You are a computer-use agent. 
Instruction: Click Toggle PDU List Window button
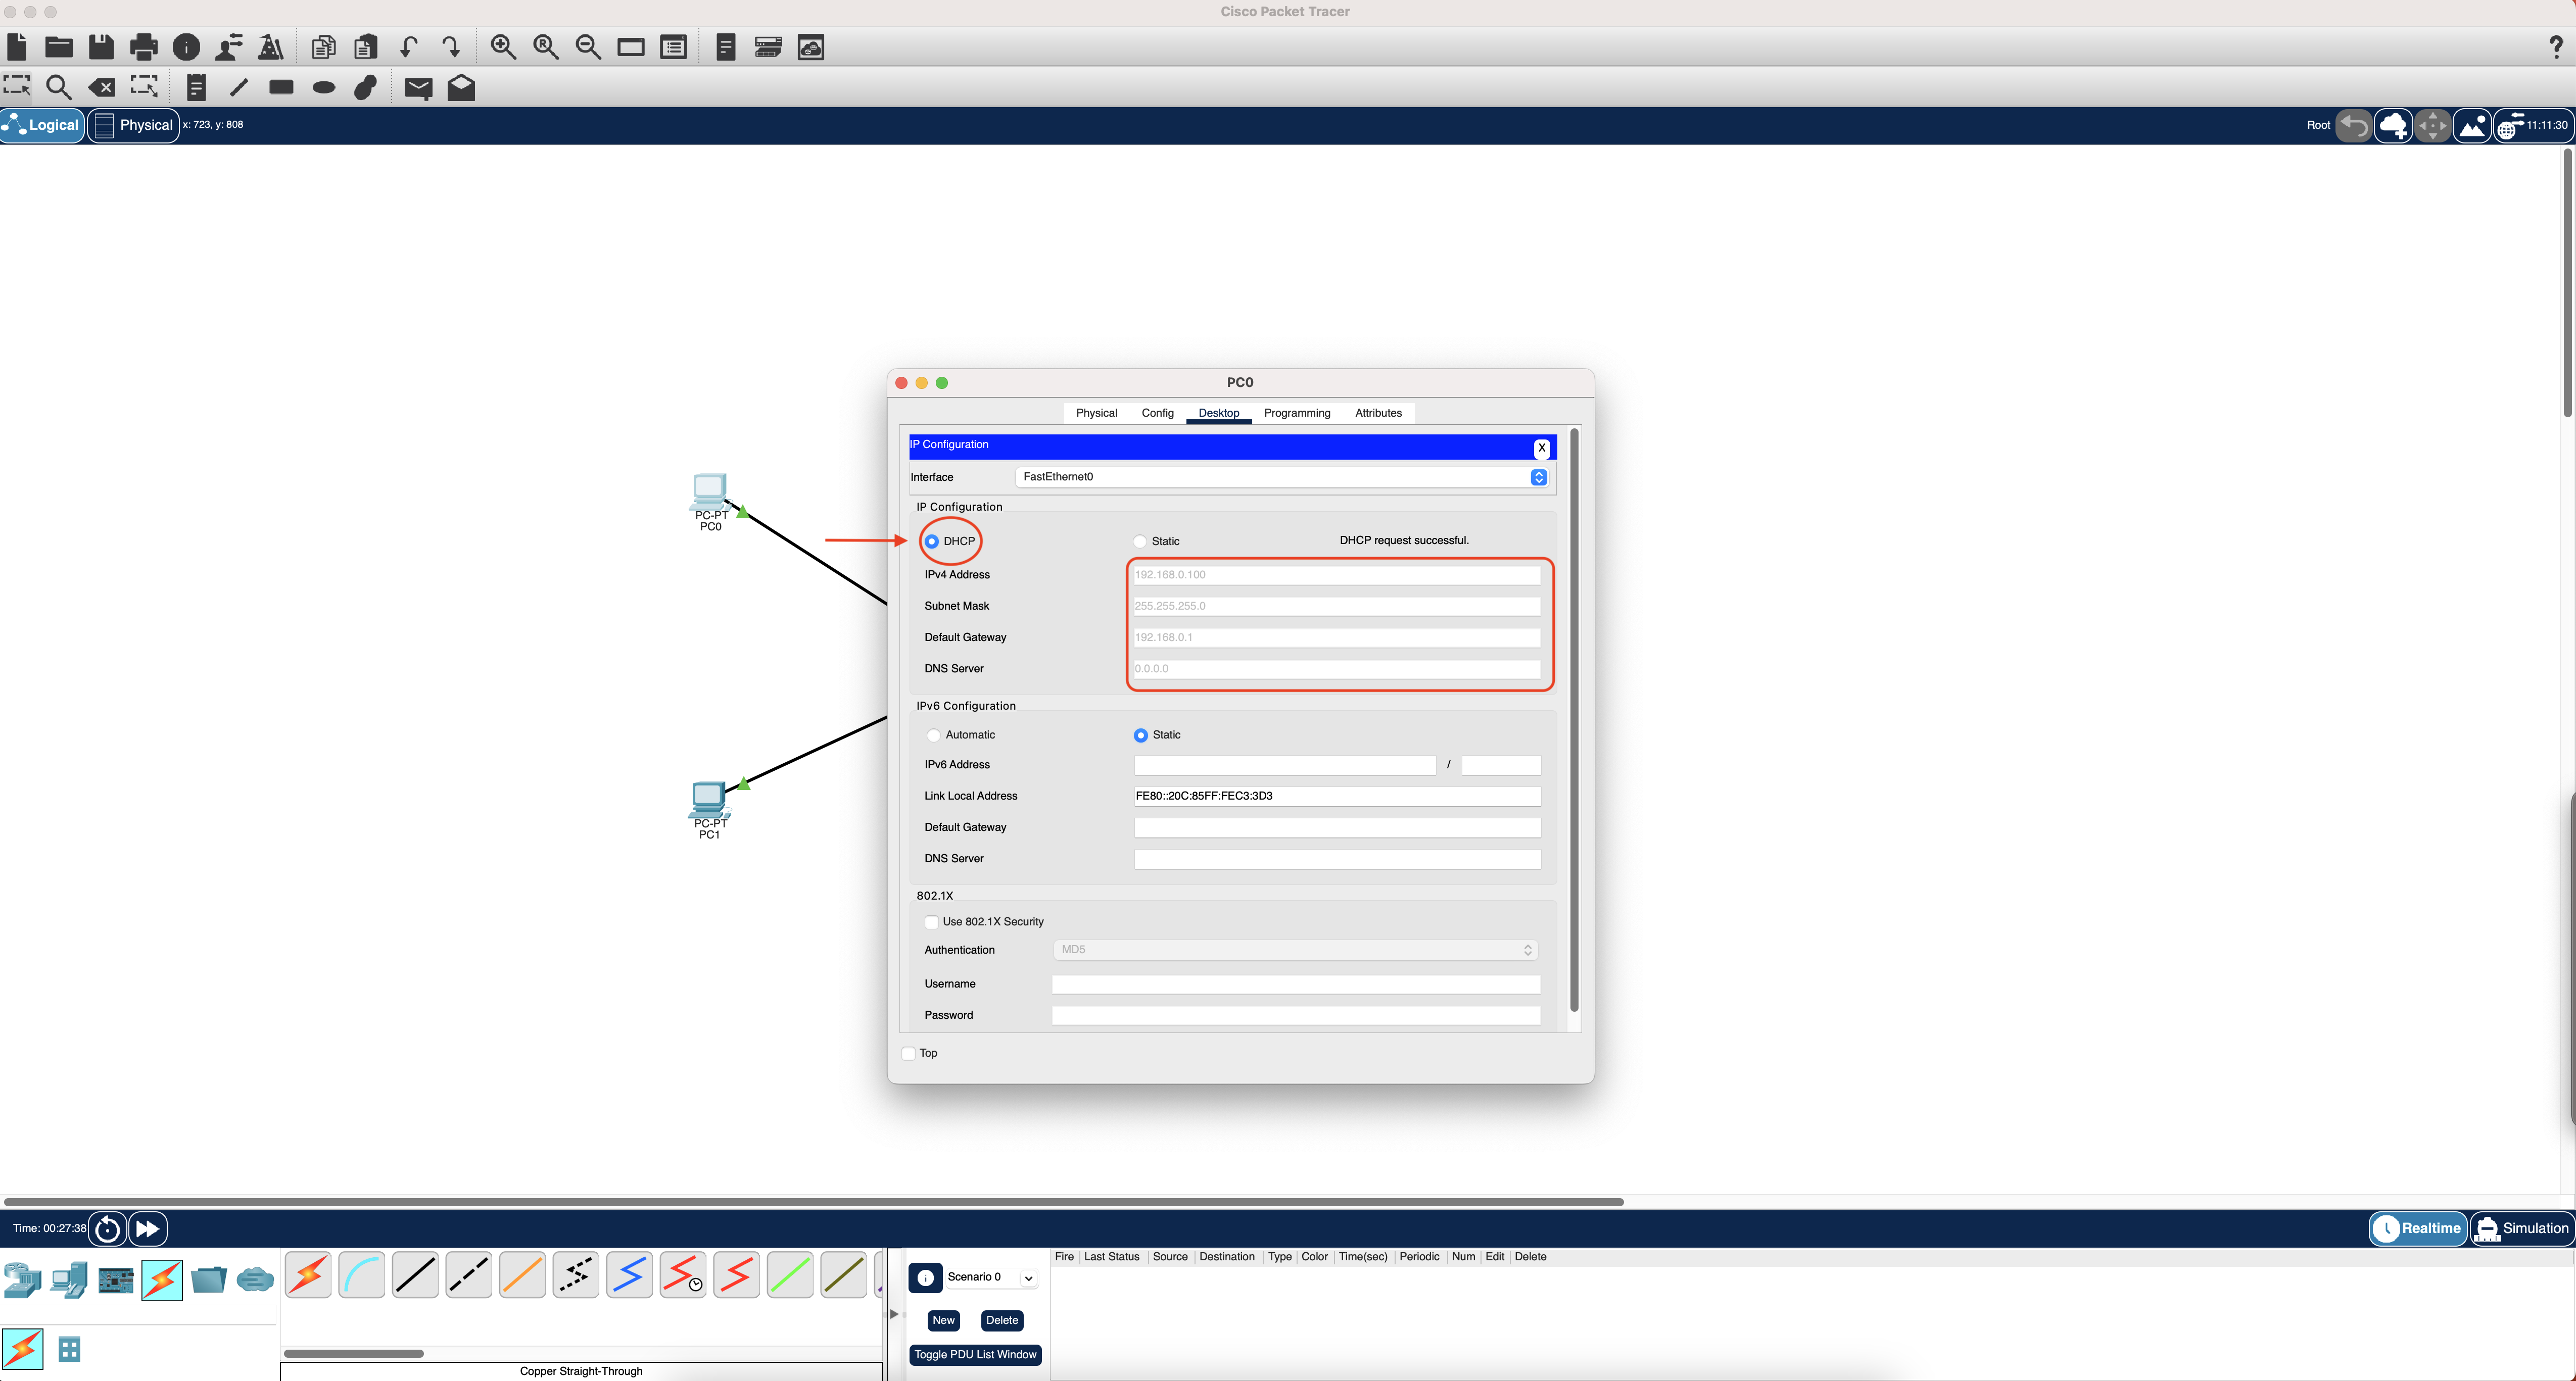click(975, 1355)
